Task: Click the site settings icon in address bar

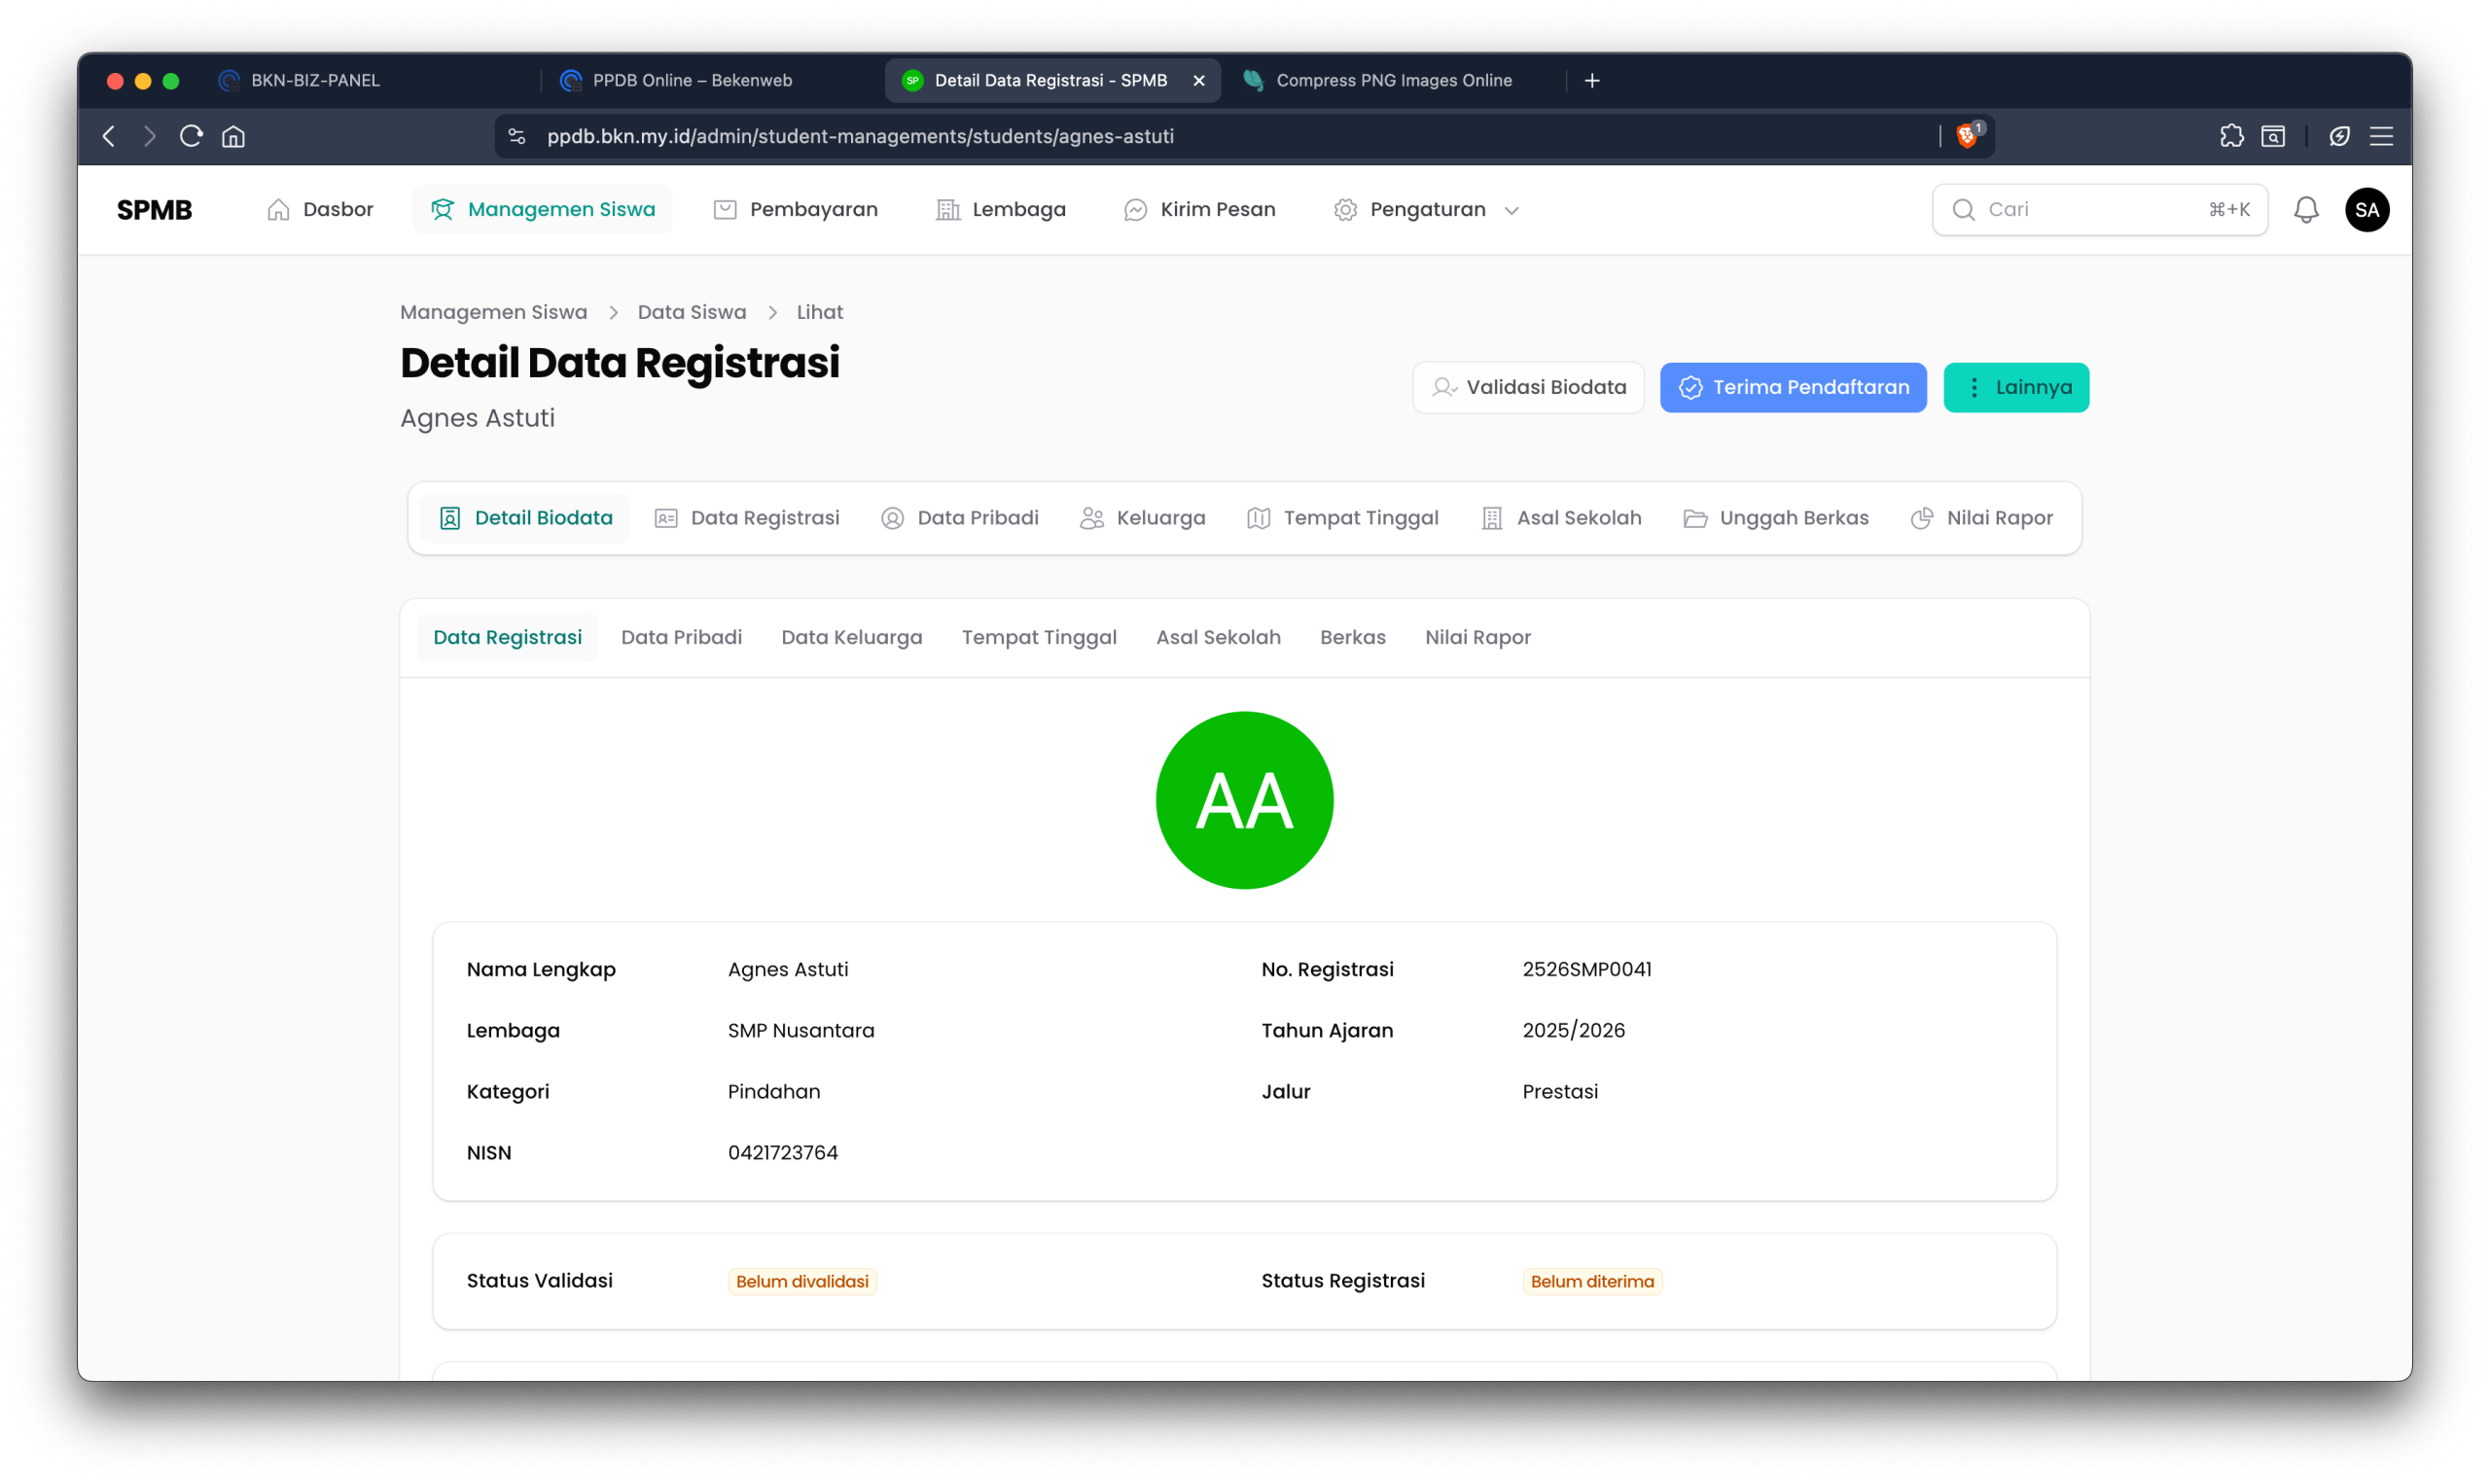Action: pyautogui.click(x=517, y=136)
